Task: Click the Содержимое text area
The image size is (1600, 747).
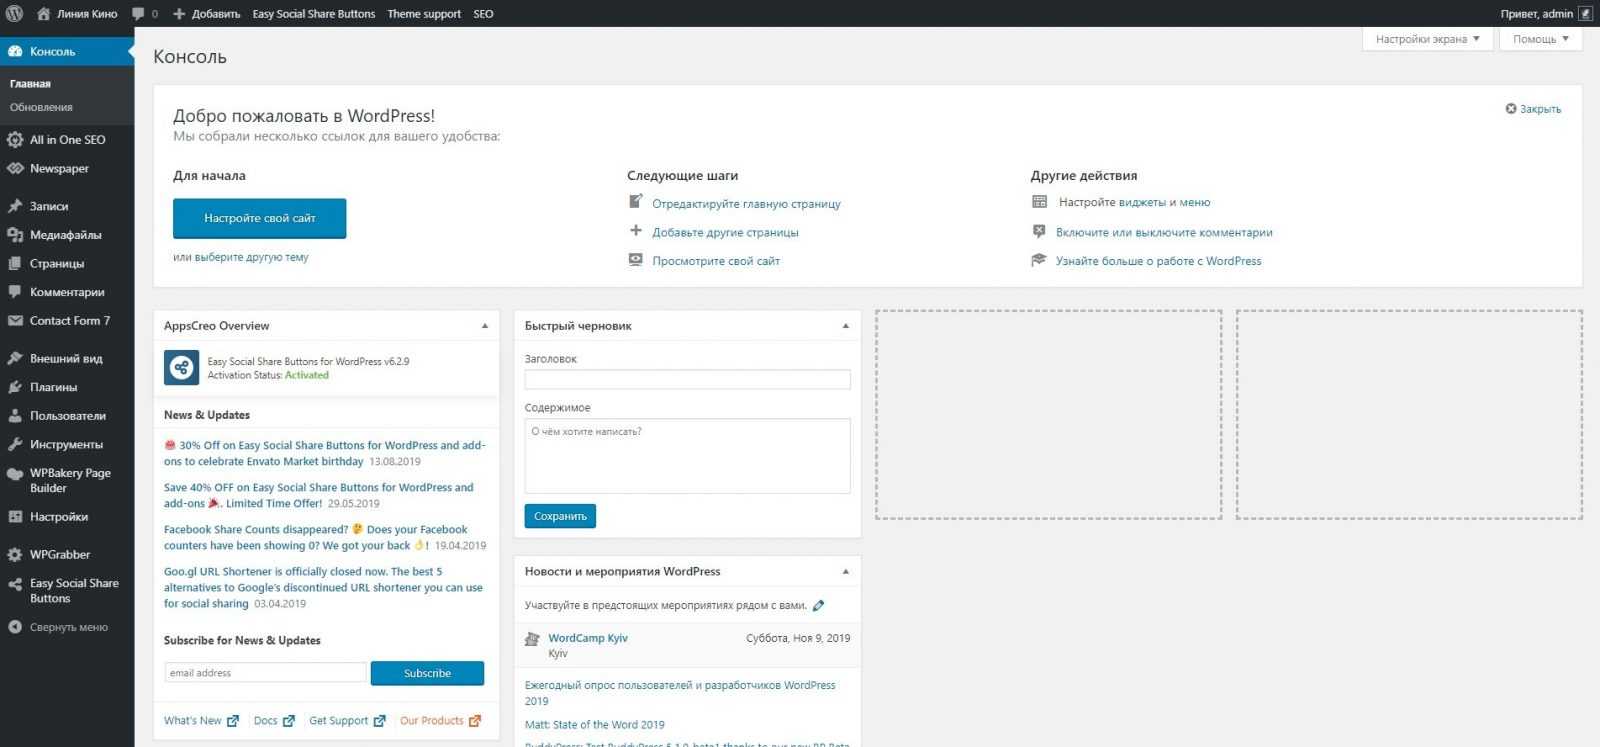Action: coord(688,456)
